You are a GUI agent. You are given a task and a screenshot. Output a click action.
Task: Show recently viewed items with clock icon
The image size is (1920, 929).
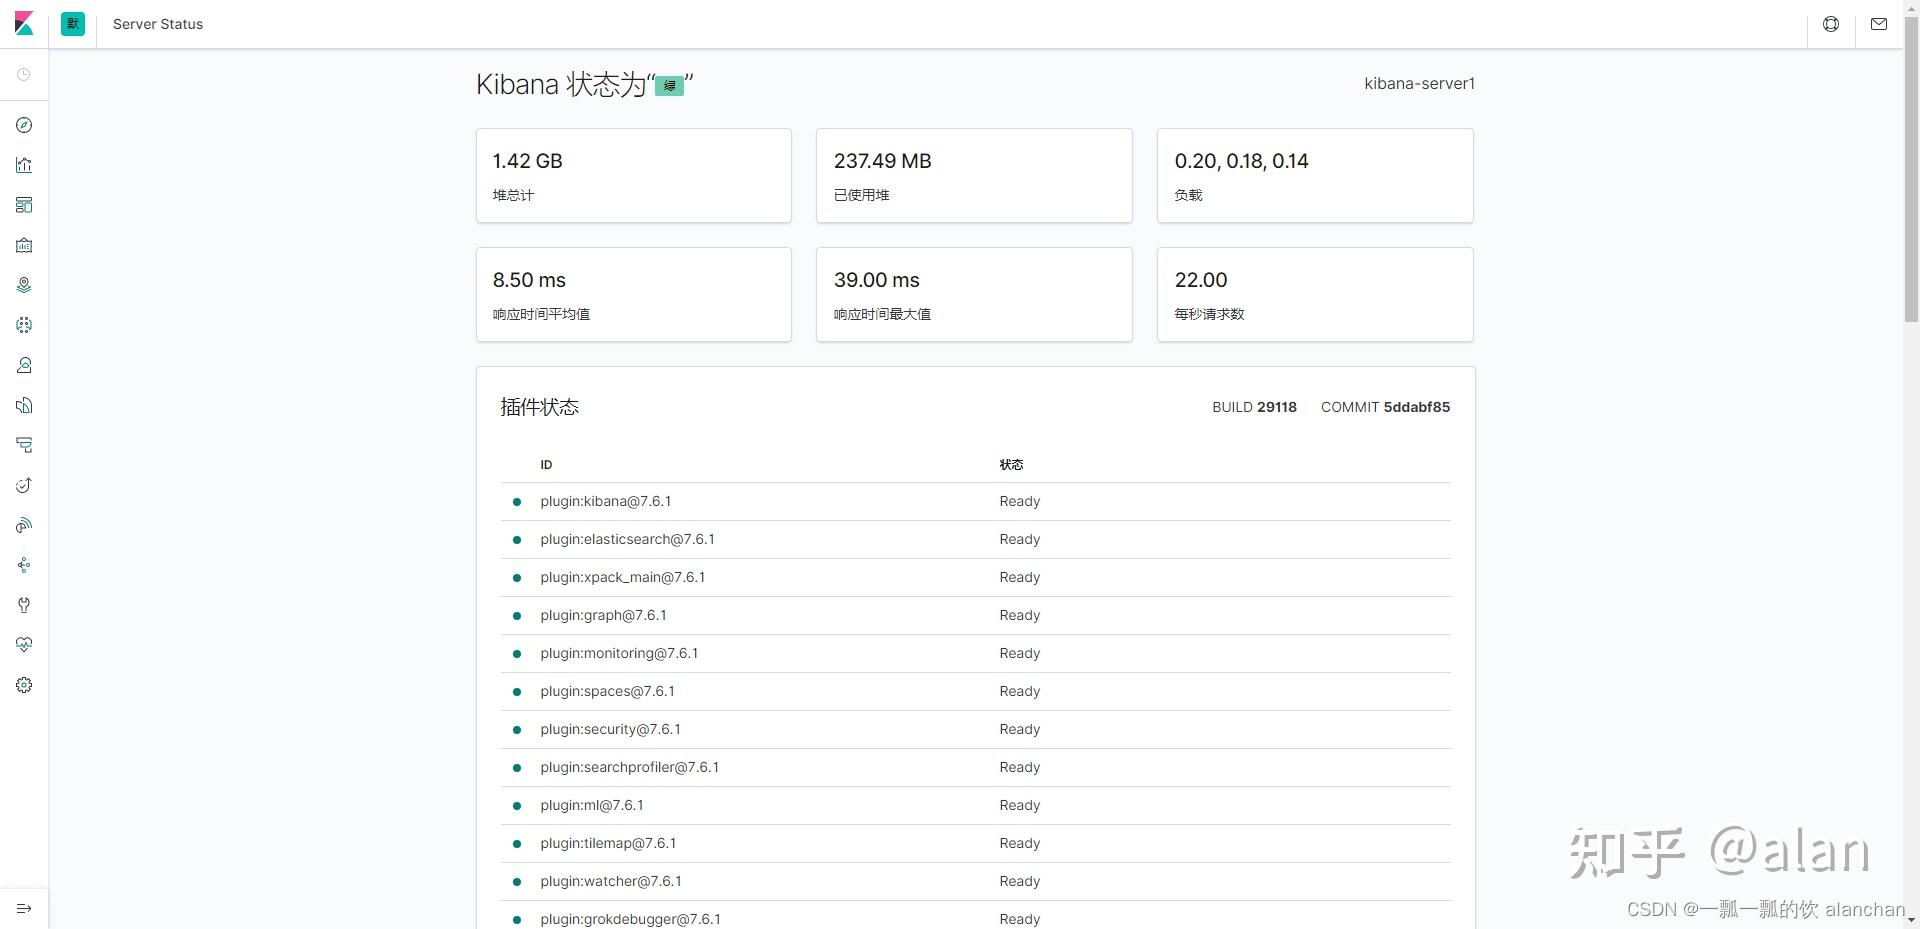[23, 74]
